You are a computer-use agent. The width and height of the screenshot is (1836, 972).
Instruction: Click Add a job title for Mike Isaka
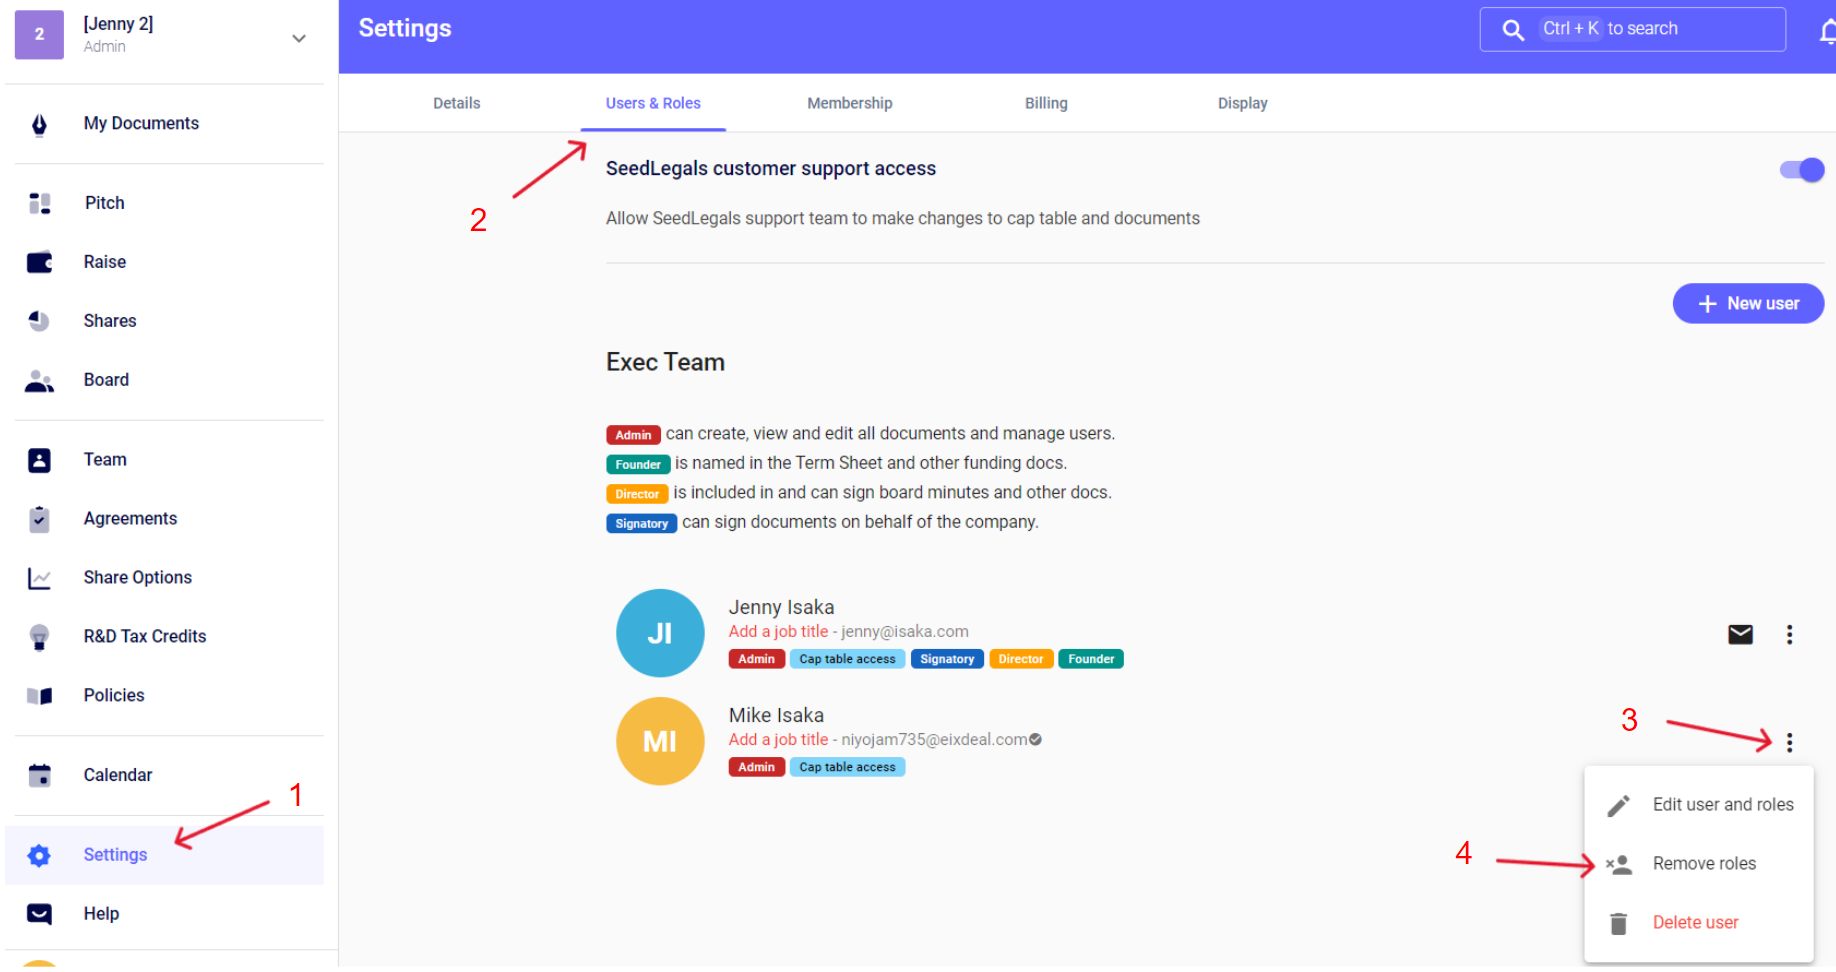tap(778, 739)
